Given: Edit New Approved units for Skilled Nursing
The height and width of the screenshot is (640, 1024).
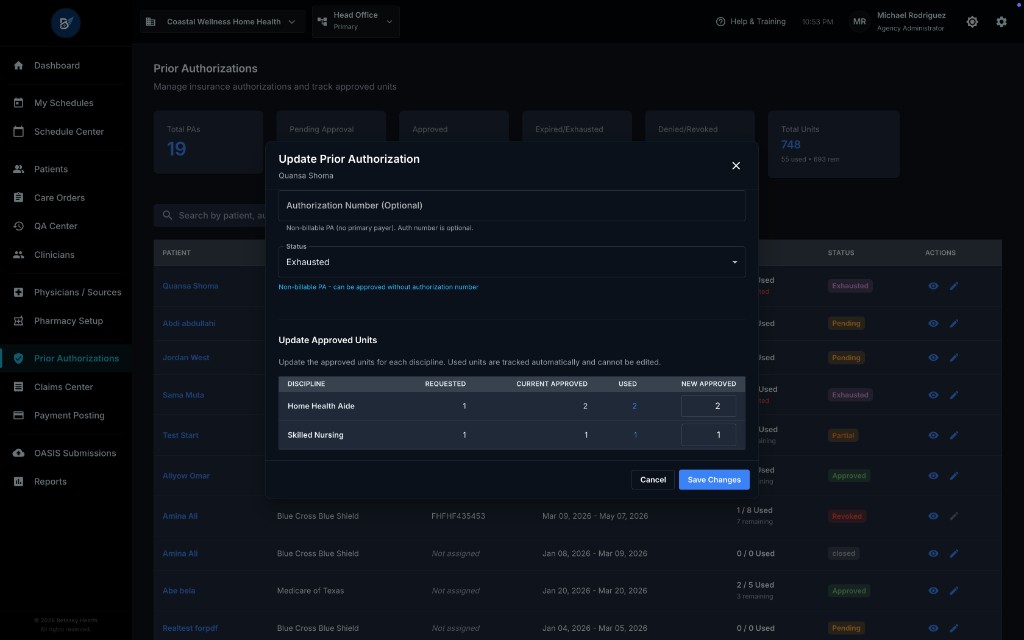Looking at the screenshot, I should (709, 435).
